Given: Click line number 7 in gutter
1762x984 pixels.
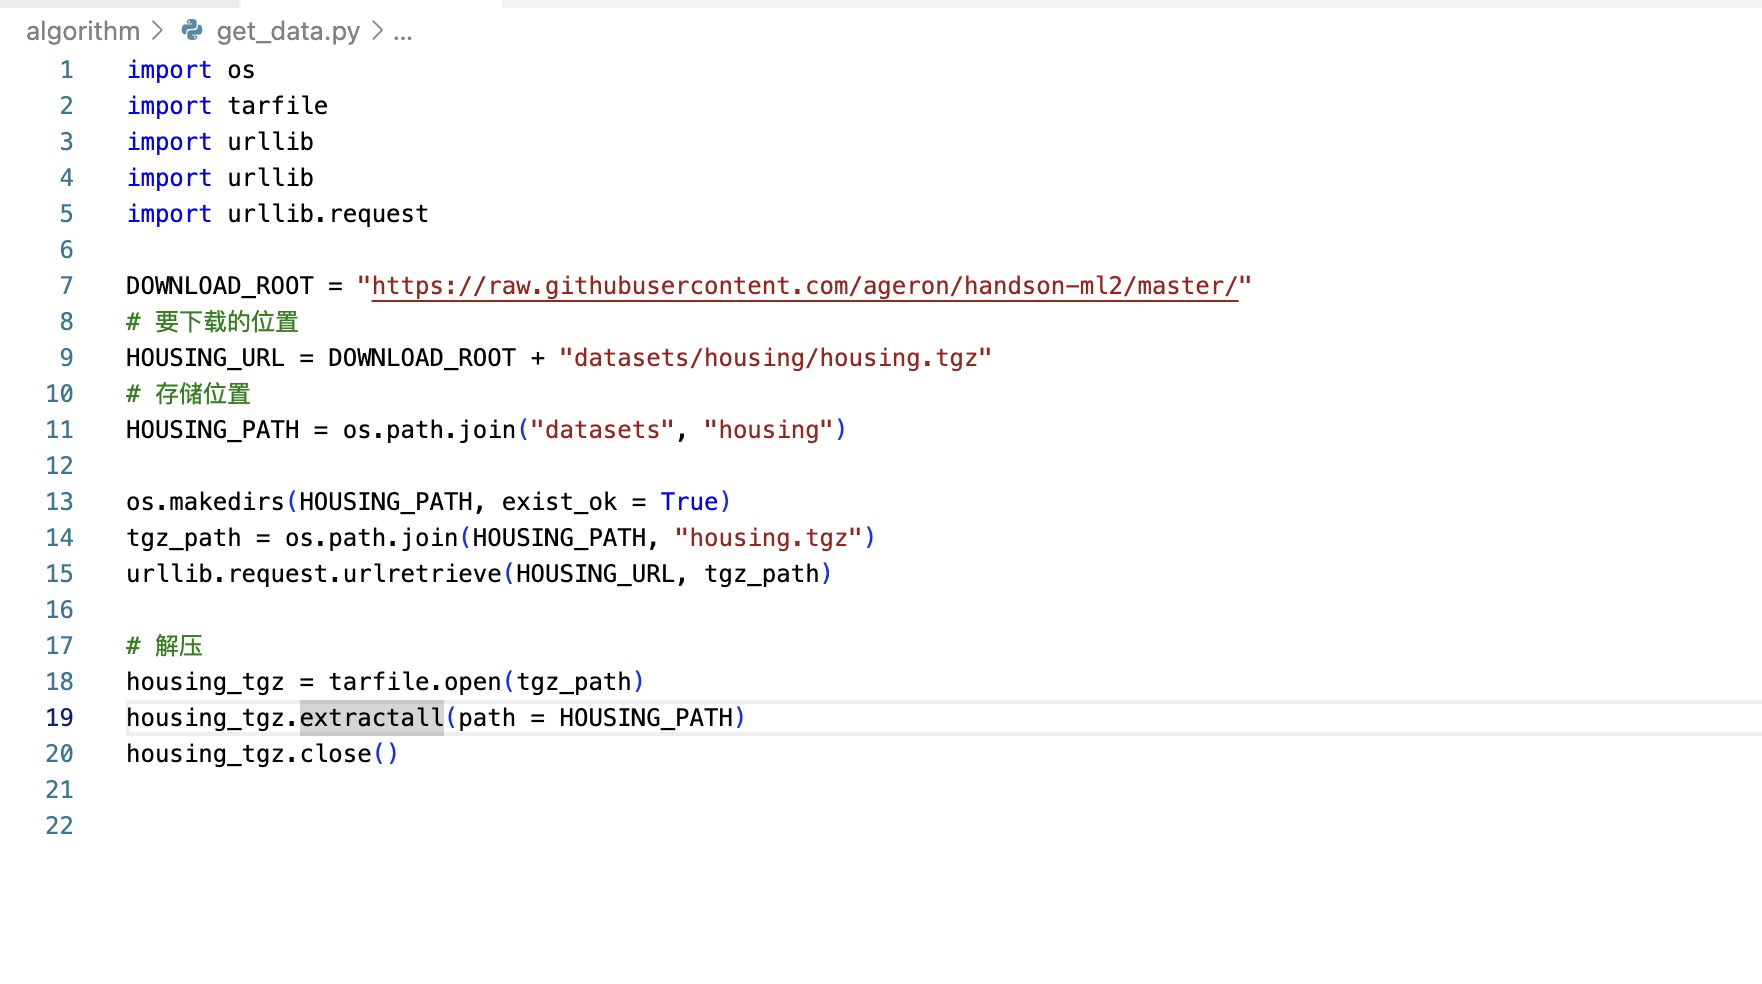Looking at the screenshot, I should tap(67, 286).
